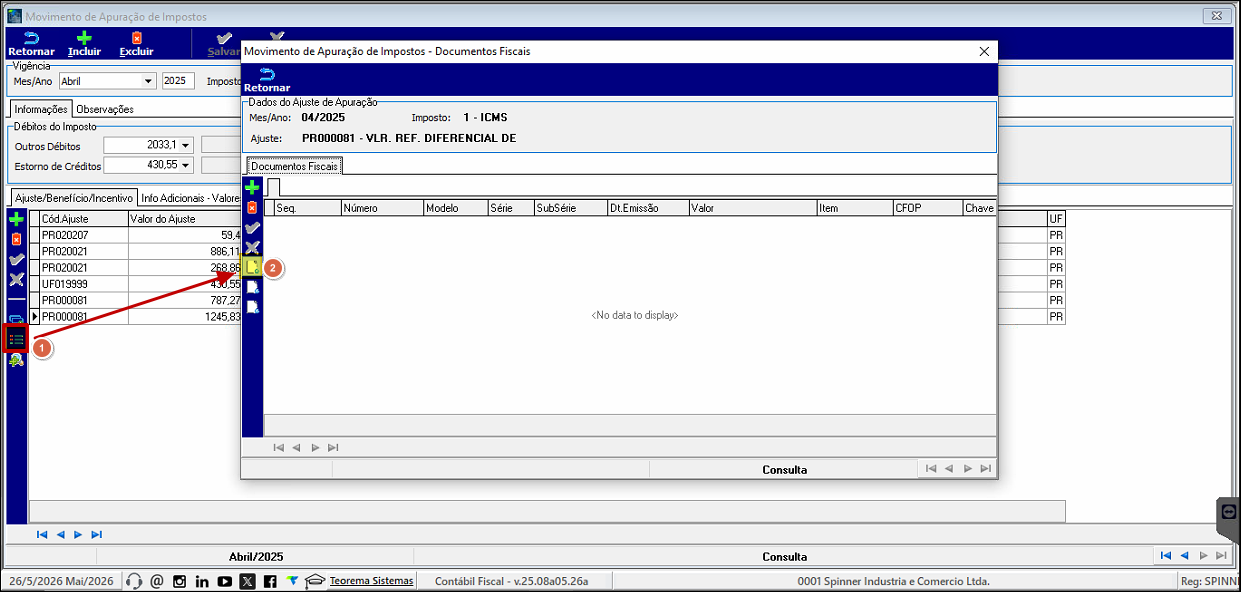Click the Incluir toolbar button in the main window

point(84,44)
